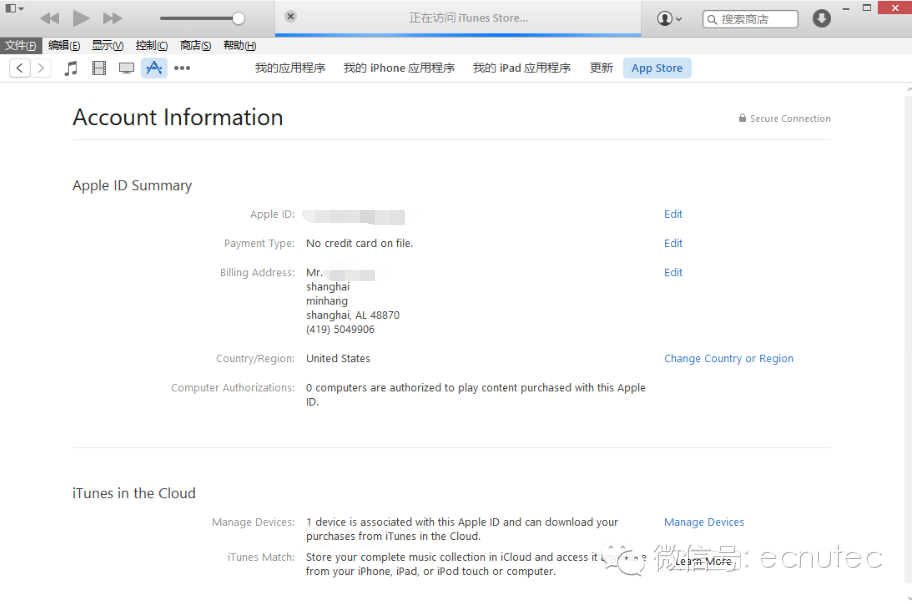This screenshot has height=604, width=912.
Task: Open the Downloads arrow icon
Action: [x=821, y=19]
